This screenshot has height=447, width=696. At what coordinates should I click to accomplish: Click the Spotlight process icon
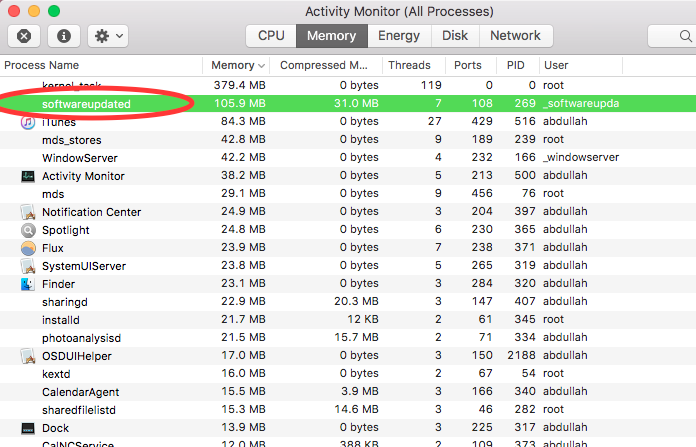point(28,230)
